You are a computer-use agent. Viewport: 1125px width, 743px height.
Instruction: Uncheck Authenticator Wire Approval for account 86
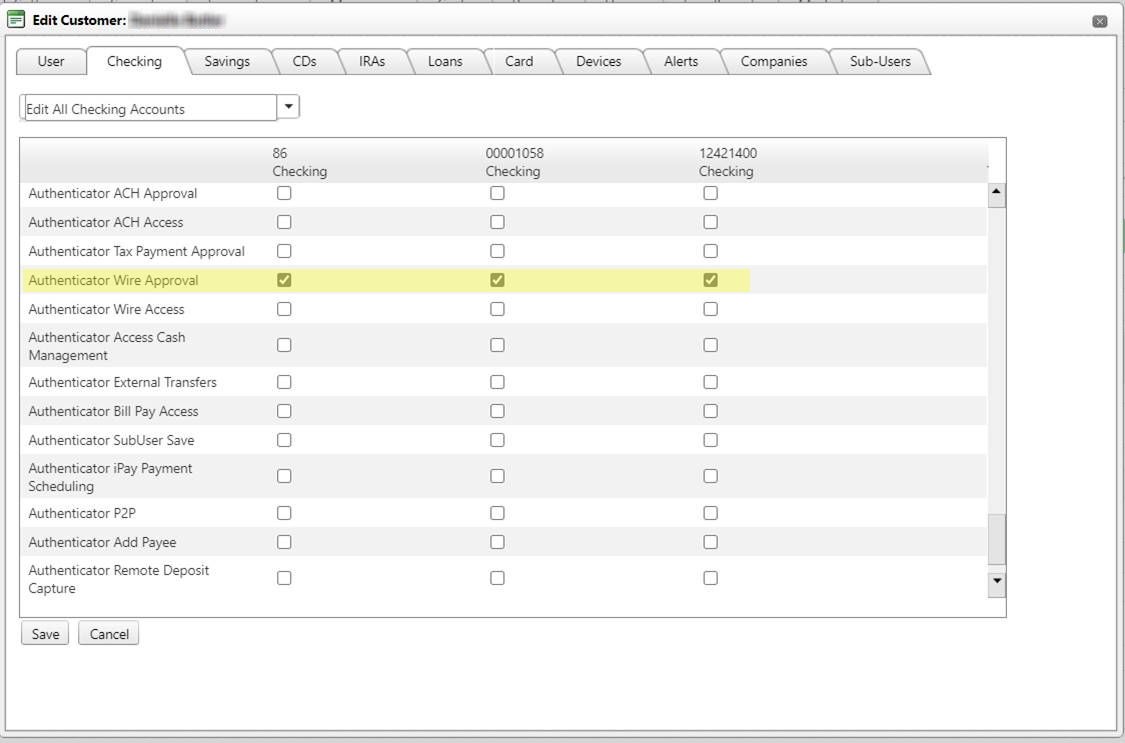coord(284,280)
